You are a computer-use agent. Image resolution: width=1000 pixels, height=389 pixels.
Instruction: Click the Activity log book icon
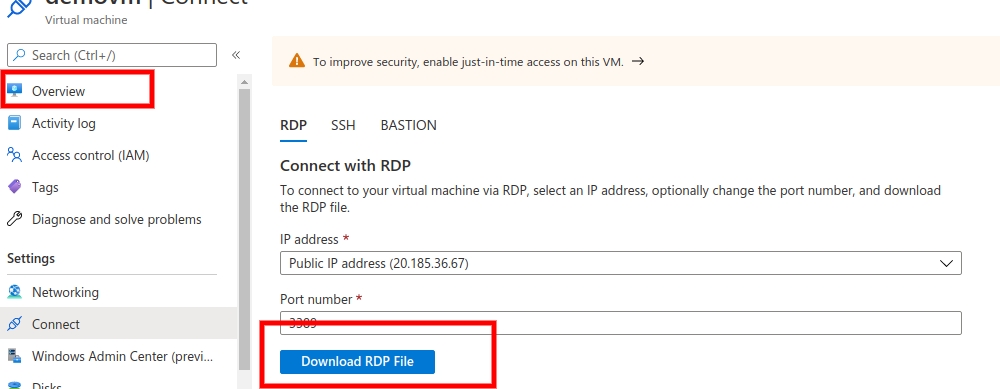pyautogui.click(x=14, y=122)
